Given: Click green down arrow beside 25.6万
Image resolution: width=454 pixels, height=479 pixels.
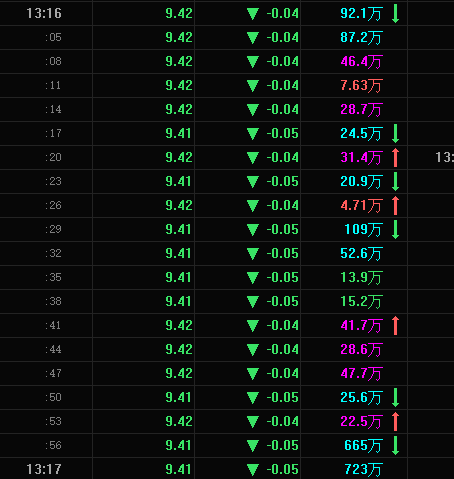Looking at the screenshot, I should pyautogui.click(x=396, y=397).
